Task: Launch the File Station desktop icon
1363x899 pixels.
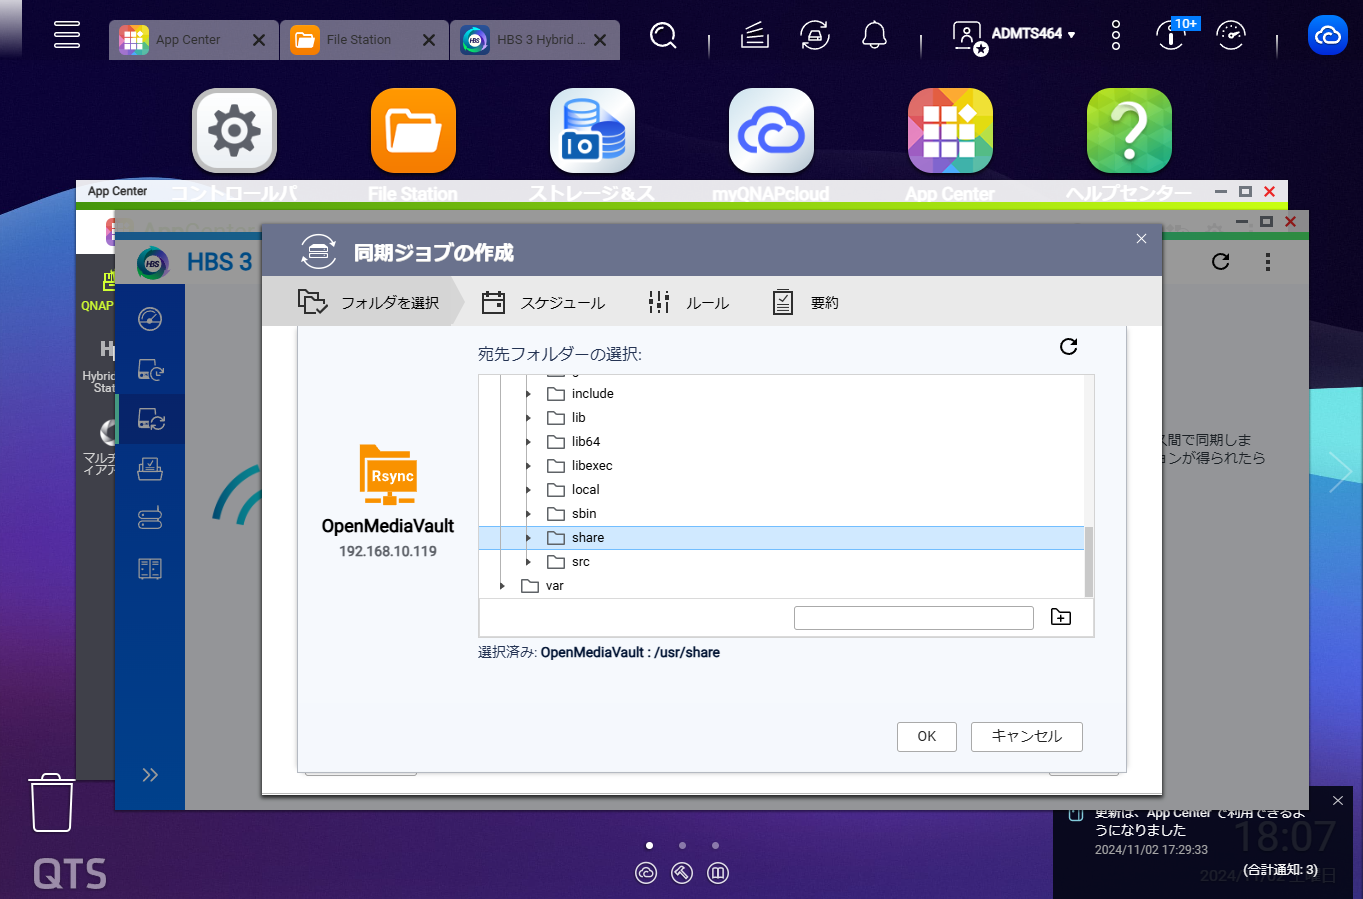Action: coord(413,131)
